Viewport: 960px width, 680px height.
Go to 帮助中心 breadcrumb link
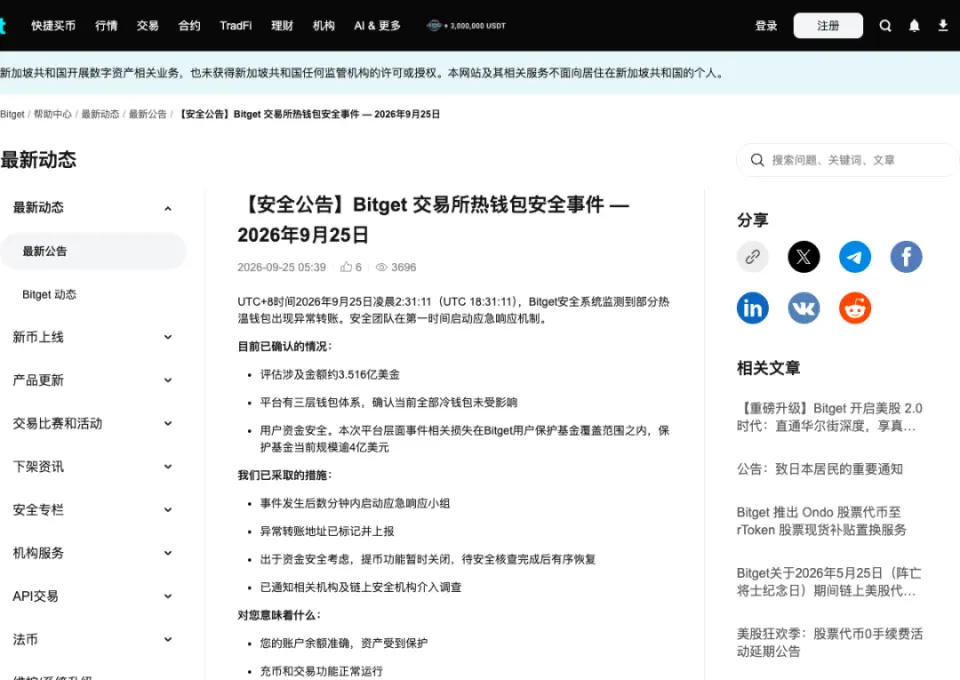53,114
